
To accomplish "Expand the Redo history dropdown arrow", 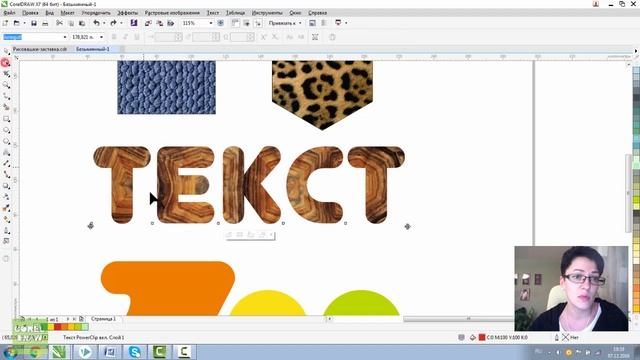I will [x=121, y=23].
